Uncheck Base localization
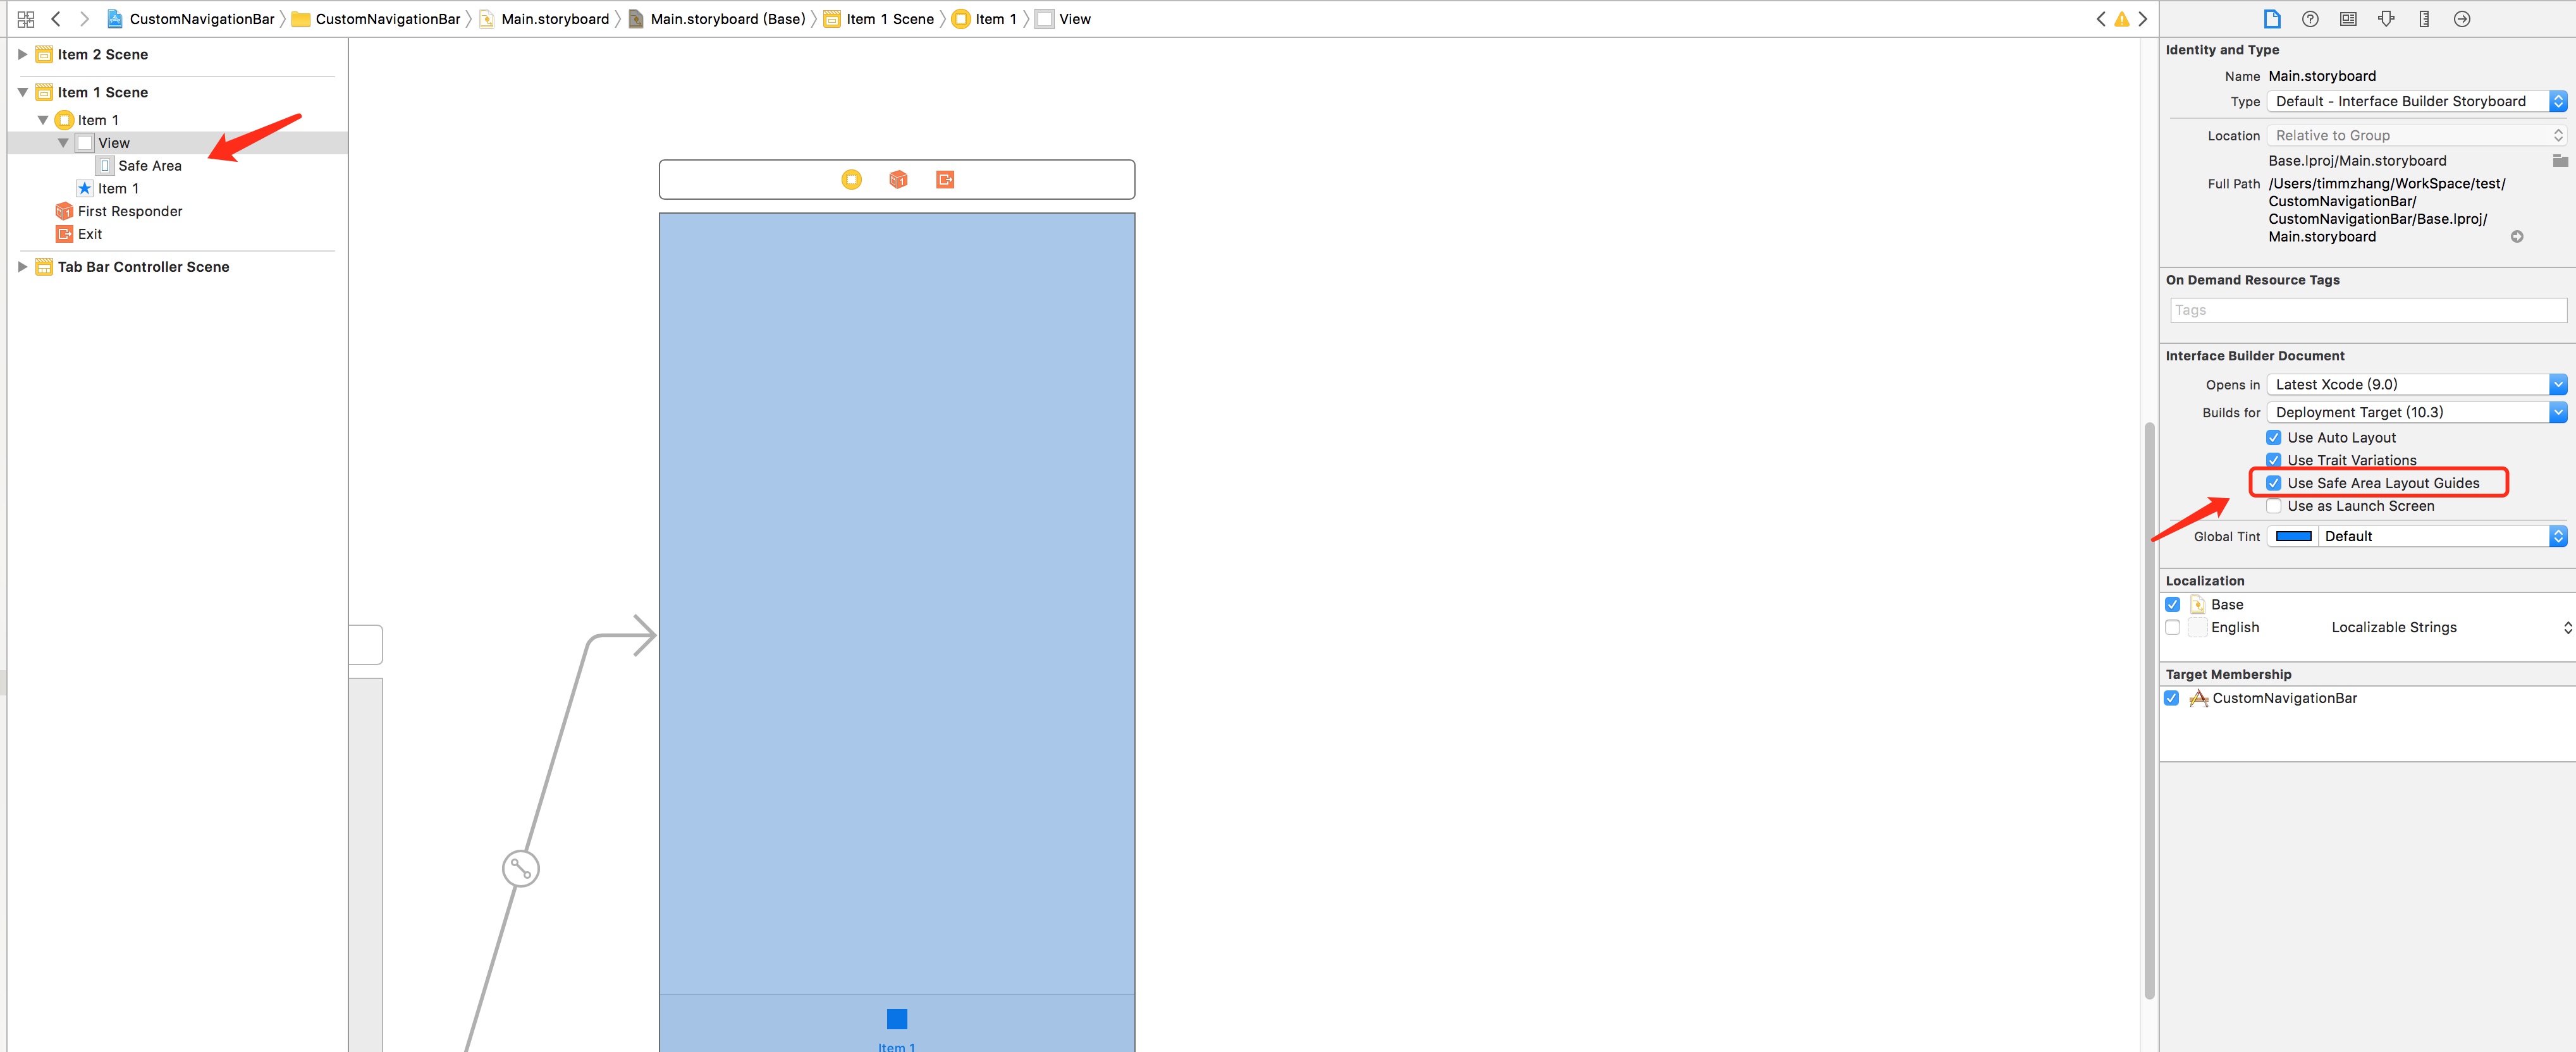Image resolution: width=2576 pixels, height=1052 pixels. click(2172, 605)
